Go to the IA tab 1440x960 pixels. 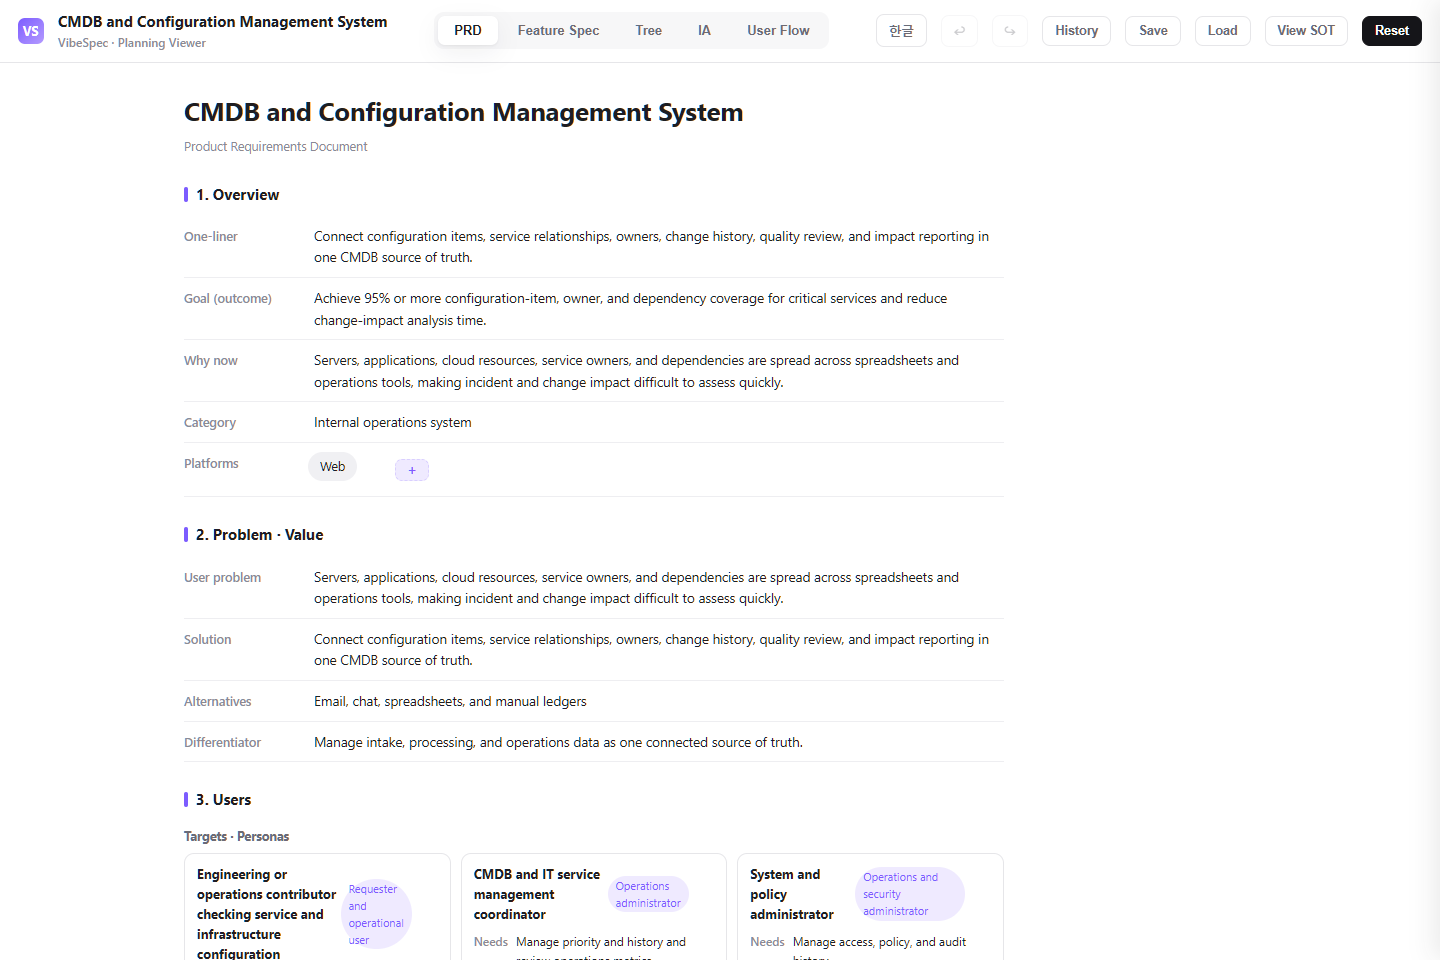point(704,31)
